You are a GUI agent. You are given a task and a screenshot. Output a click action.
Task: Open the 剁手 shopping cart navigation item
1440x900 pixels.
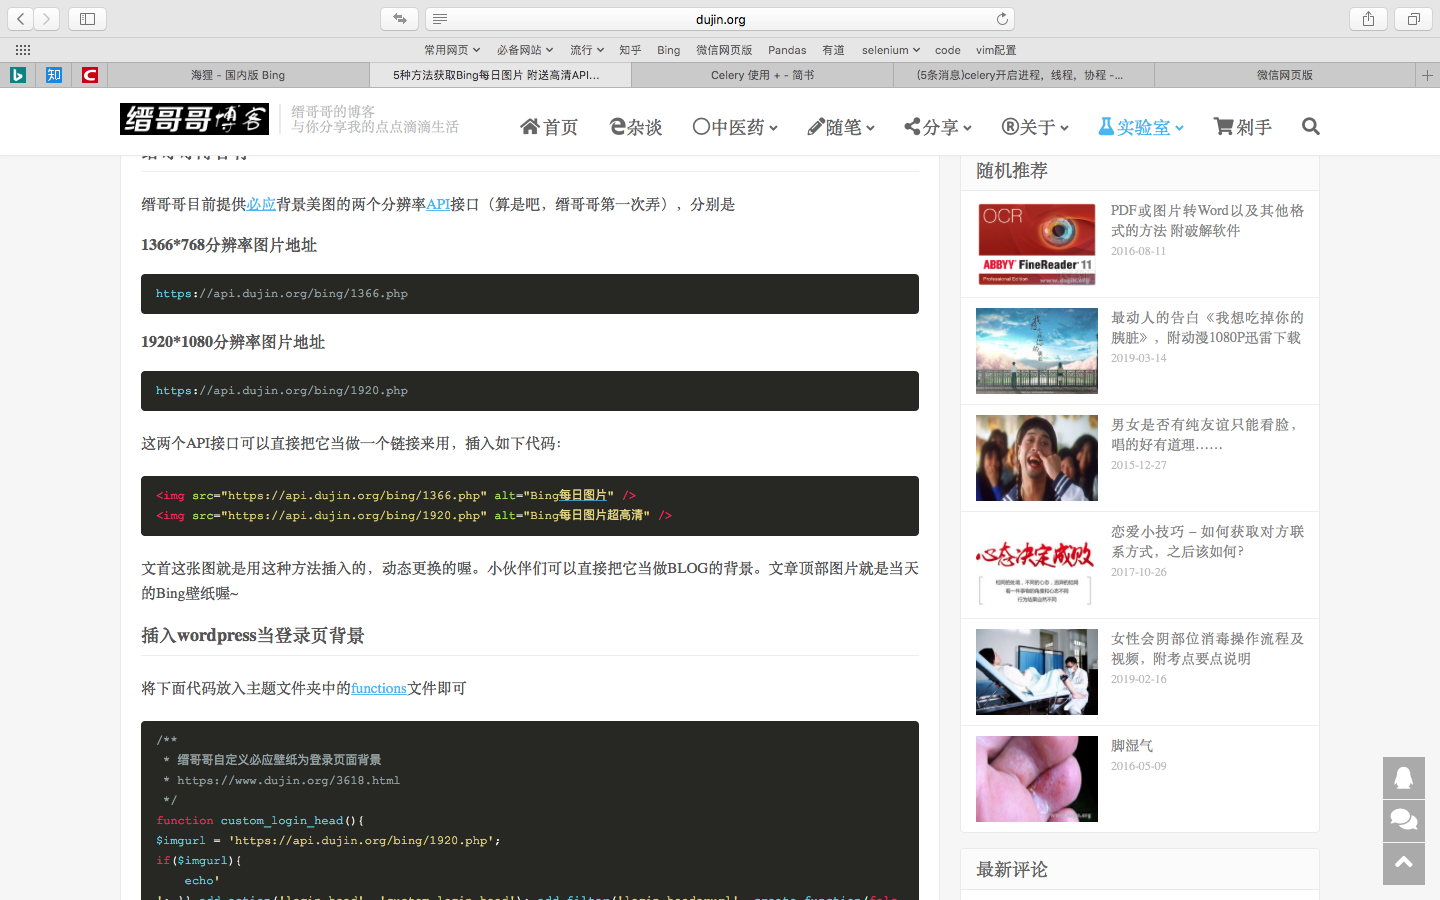(1242, 127)
